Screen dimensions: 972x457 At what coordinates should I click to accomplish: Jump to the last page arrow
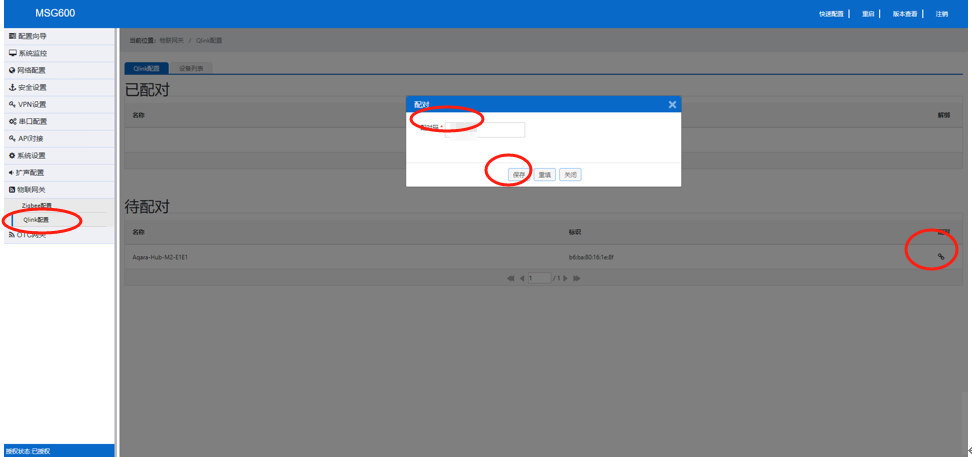tap(577, 278)
